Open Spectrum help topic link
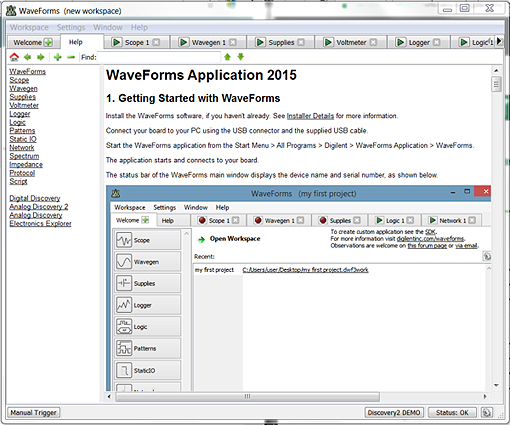Screen dimensions: 510x425 (x=24, y=156)
